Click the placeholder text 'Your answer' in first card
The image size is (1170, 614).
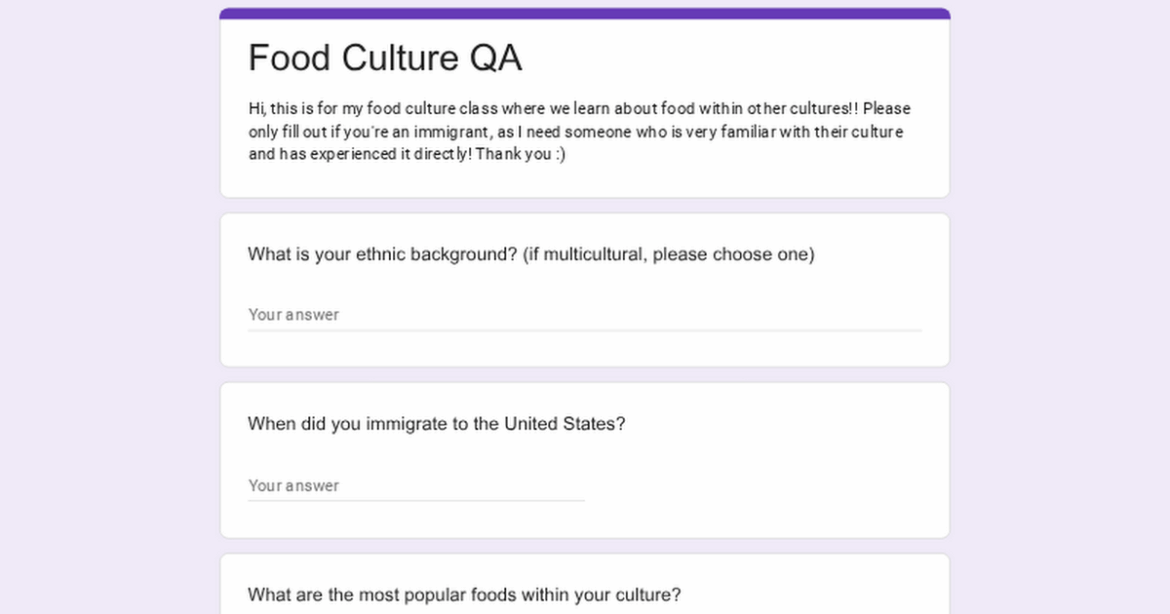click(294, 314)
